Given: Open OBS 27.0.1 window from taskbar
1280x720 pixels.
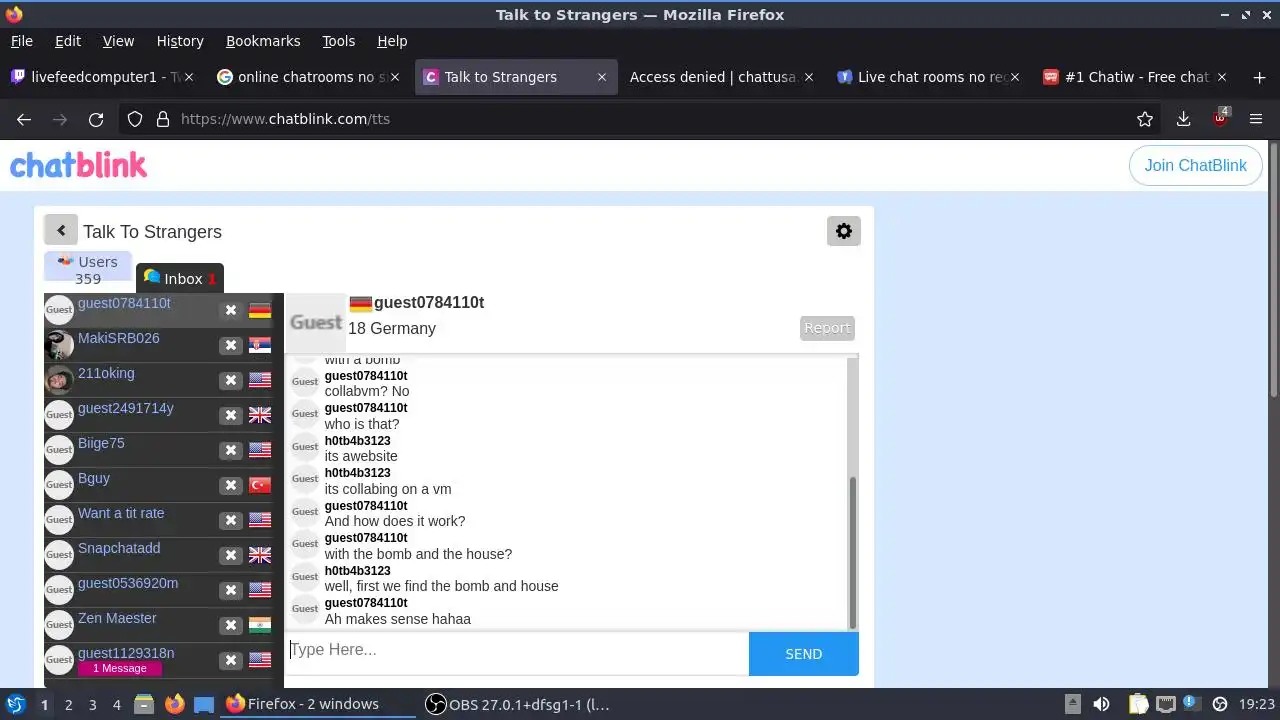Looking at the screenshot, I should click(x=518, y=704).
